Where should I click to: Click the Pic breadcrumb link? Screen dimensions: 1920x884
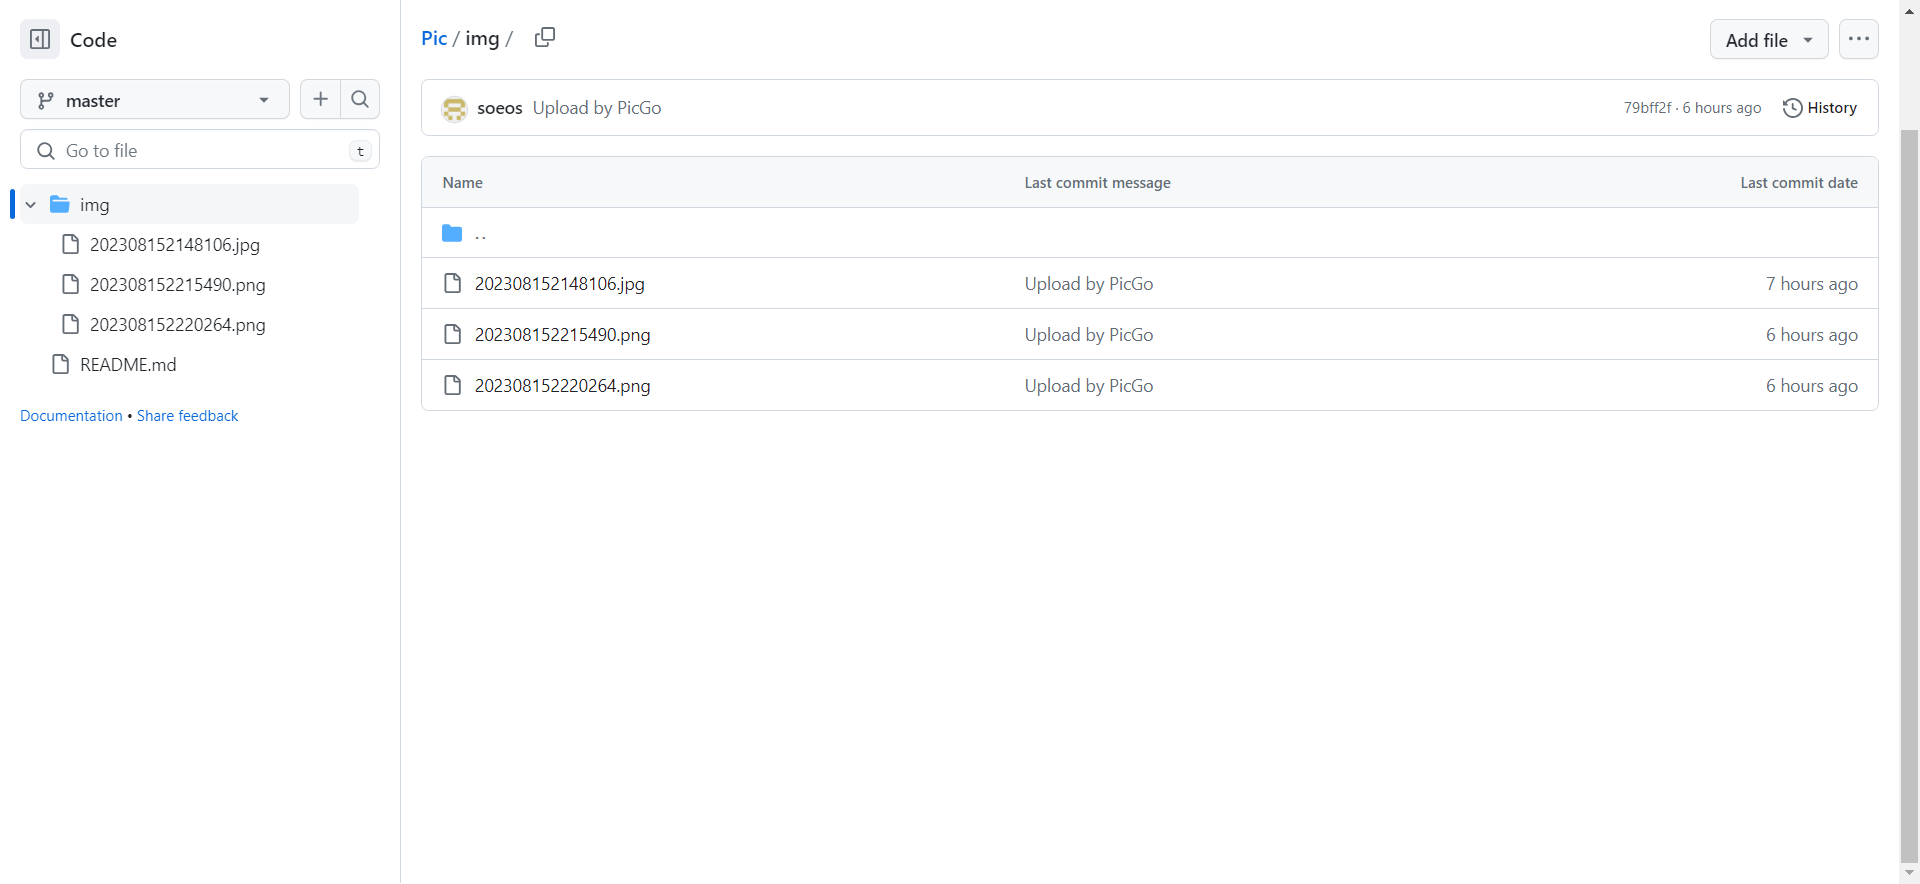tap(434, 38)
